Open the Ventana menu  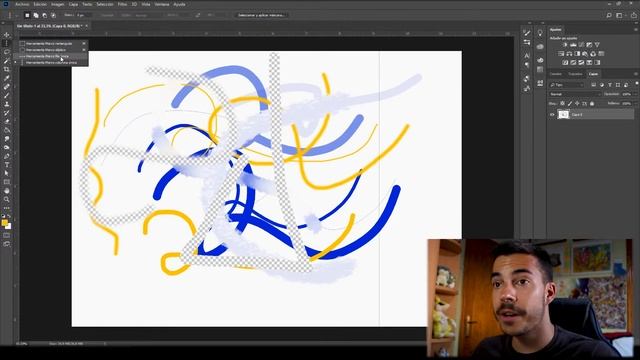162,4
